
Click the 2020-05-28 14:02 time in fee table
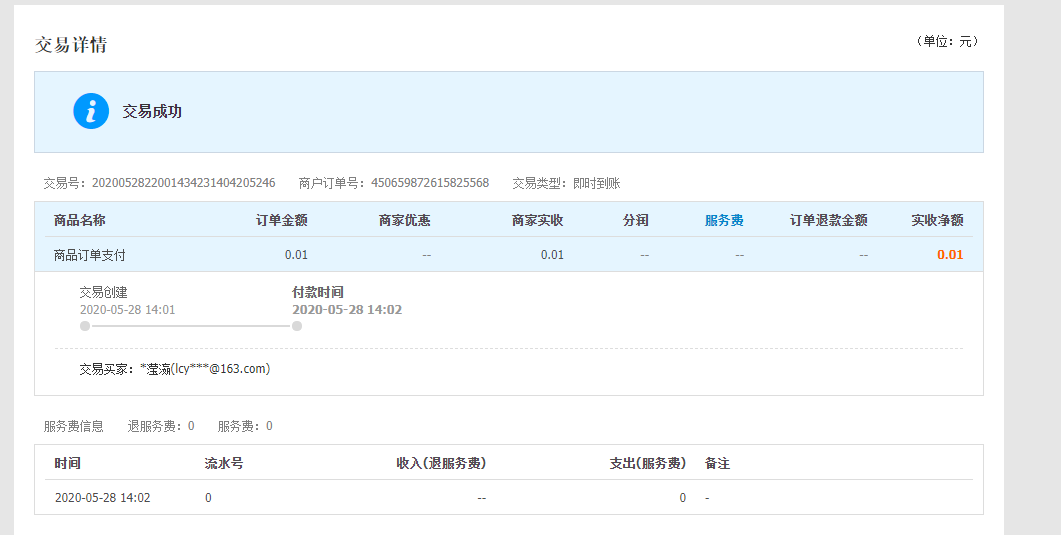tap(102, 497)
